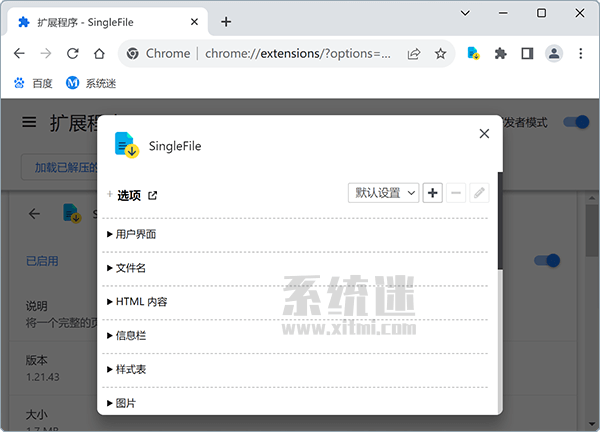This screenshot has height=432, width=600.
Task: Open the Extensions puzzle icon menu
Action: click(501, 54)
